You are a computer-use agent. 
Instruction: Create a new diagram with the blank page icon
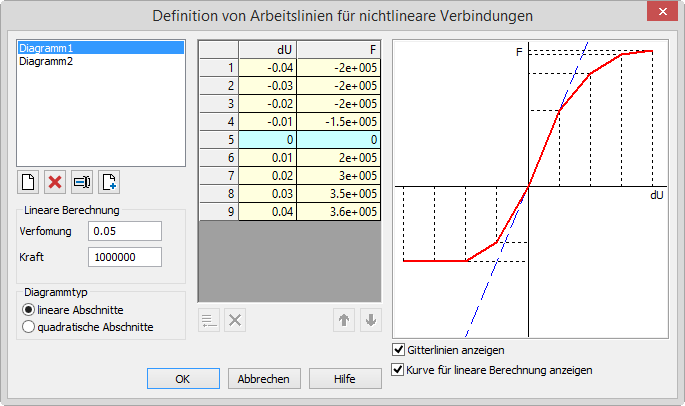(x=28, y=182)
